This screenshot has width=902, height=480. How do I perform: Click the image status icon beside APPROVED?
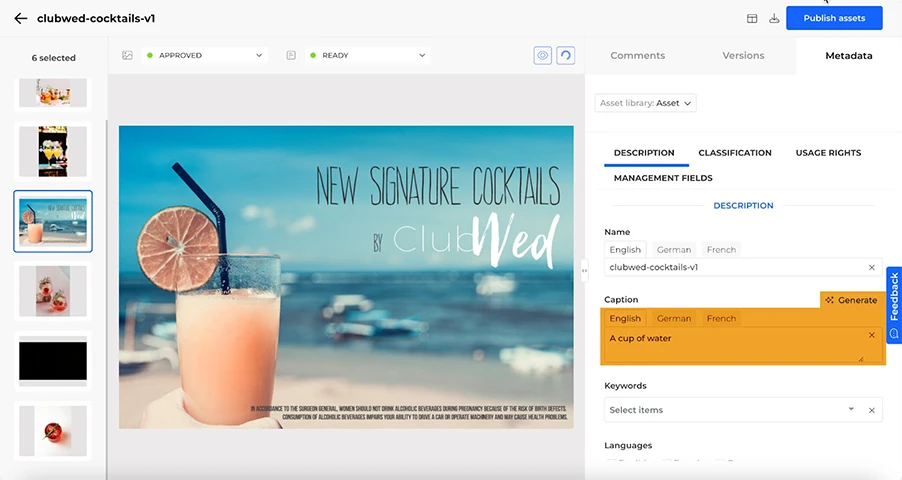(127, 55)
